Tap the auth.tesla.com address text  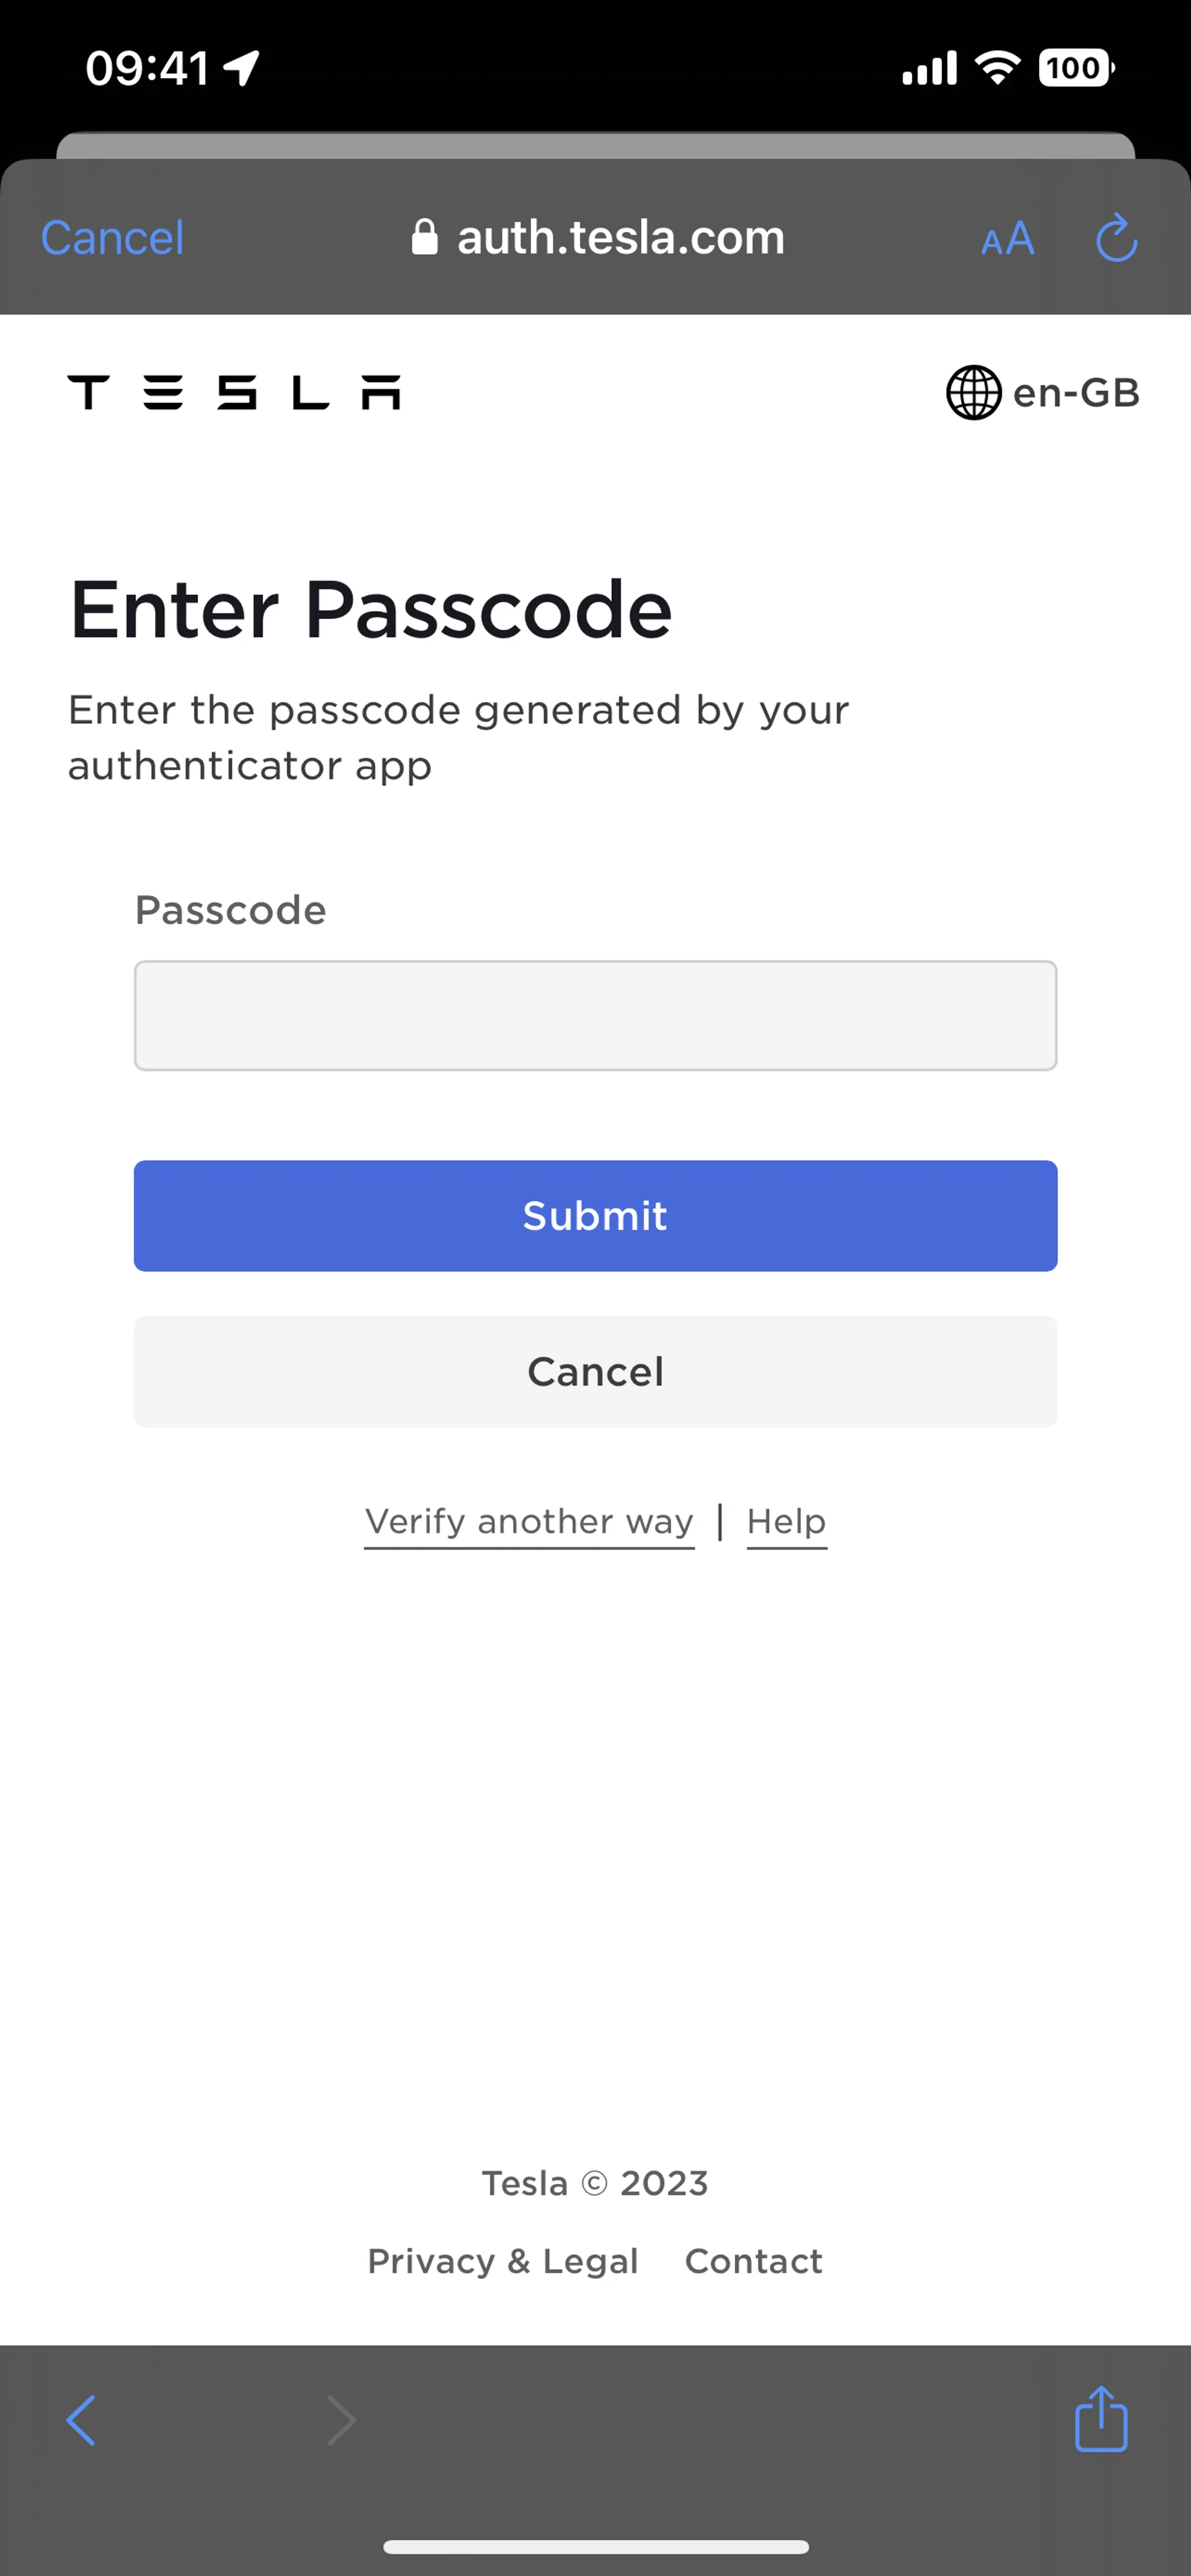coord(620,238)
